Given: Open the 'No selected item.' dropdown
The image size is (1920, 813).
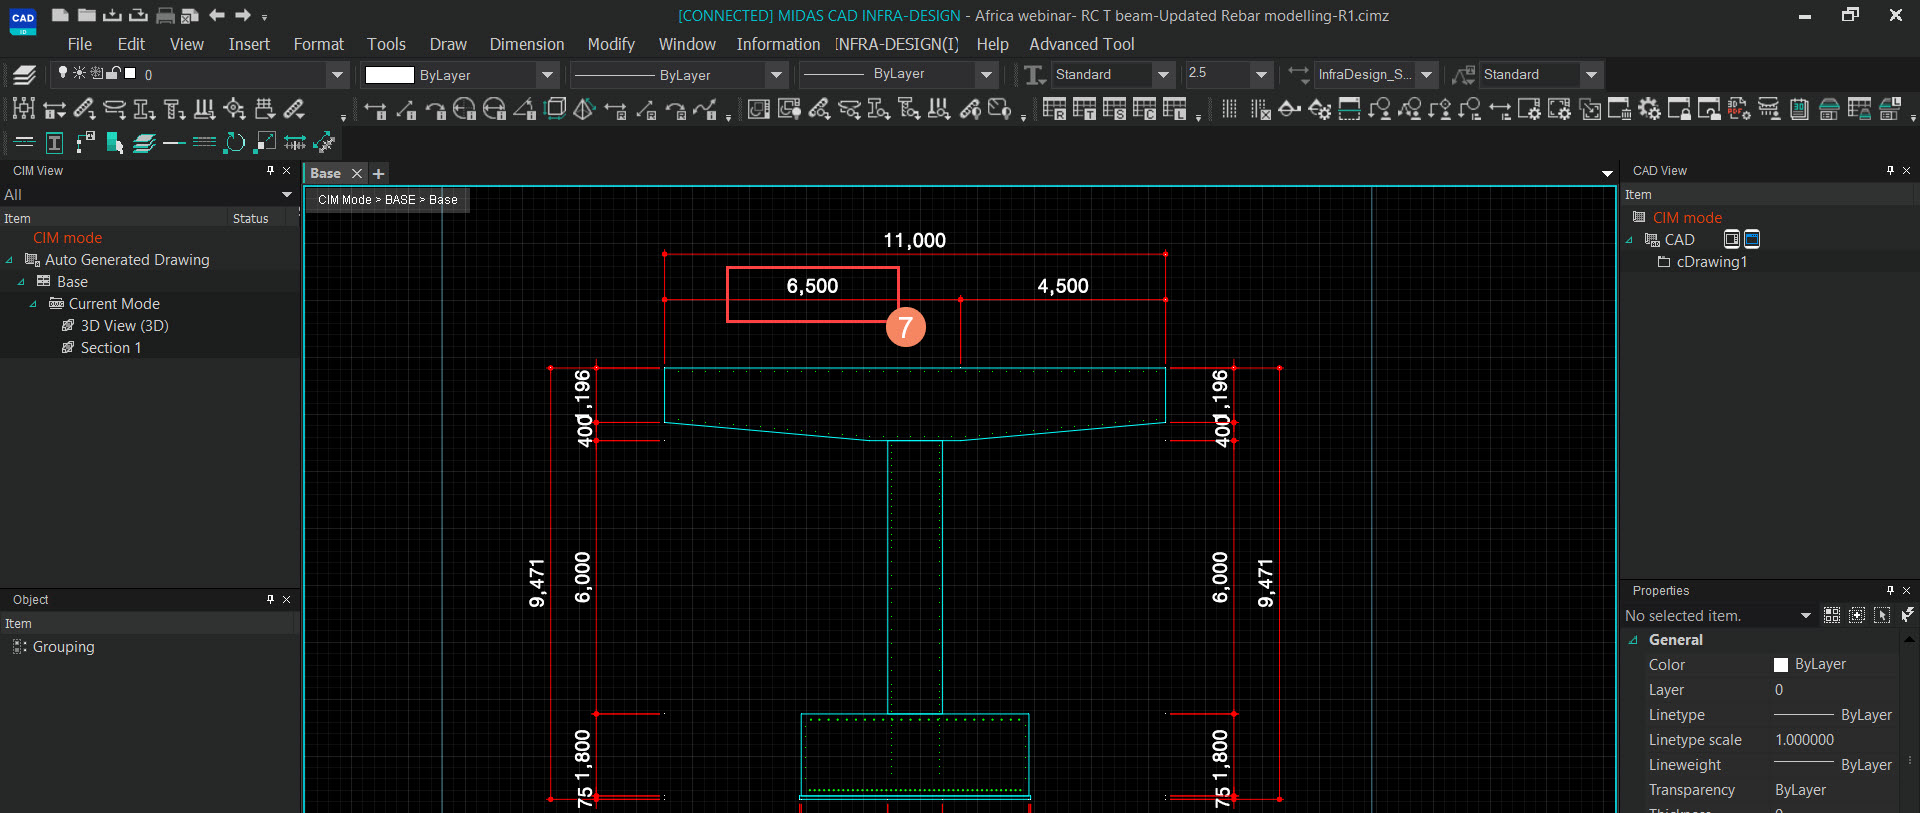Looking at the screenshot, I should click(1806, 615).
